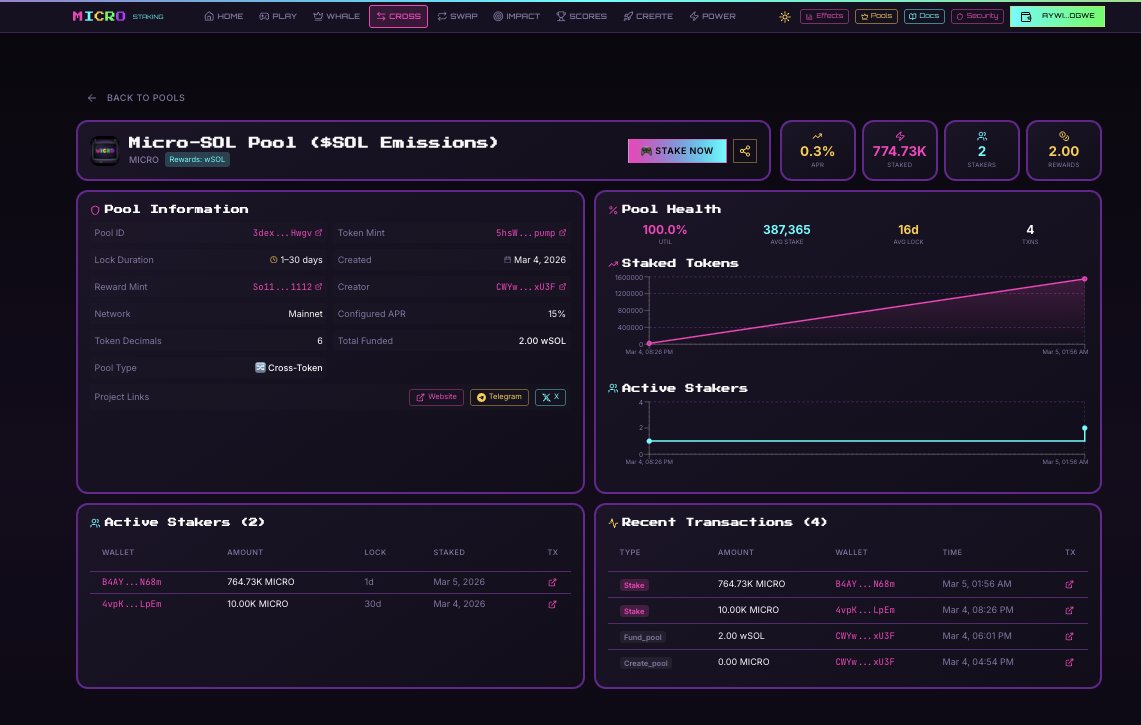Click wallet 4vpK...LpEm in Active Stakers
The height and width of the screenshot is (725, 1141).
pos(132,603)
